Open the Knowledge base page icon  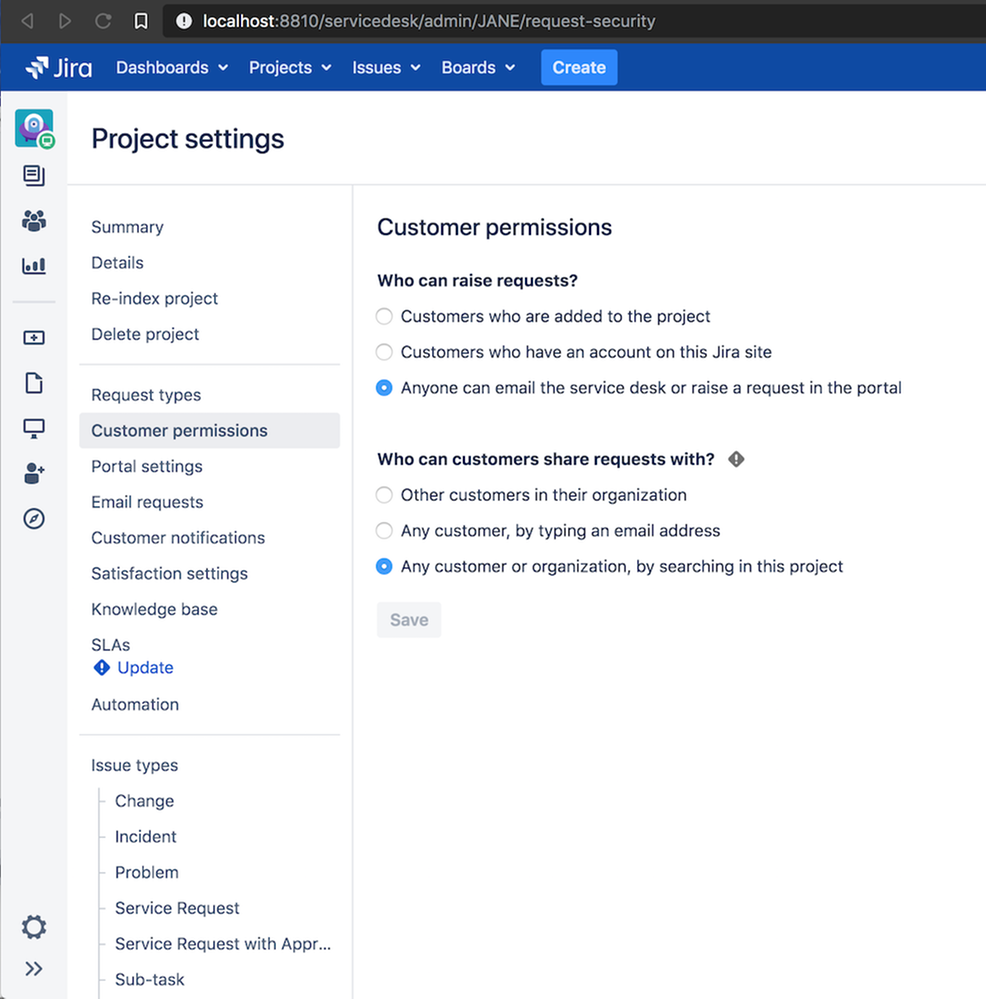(x=34, y=383)
